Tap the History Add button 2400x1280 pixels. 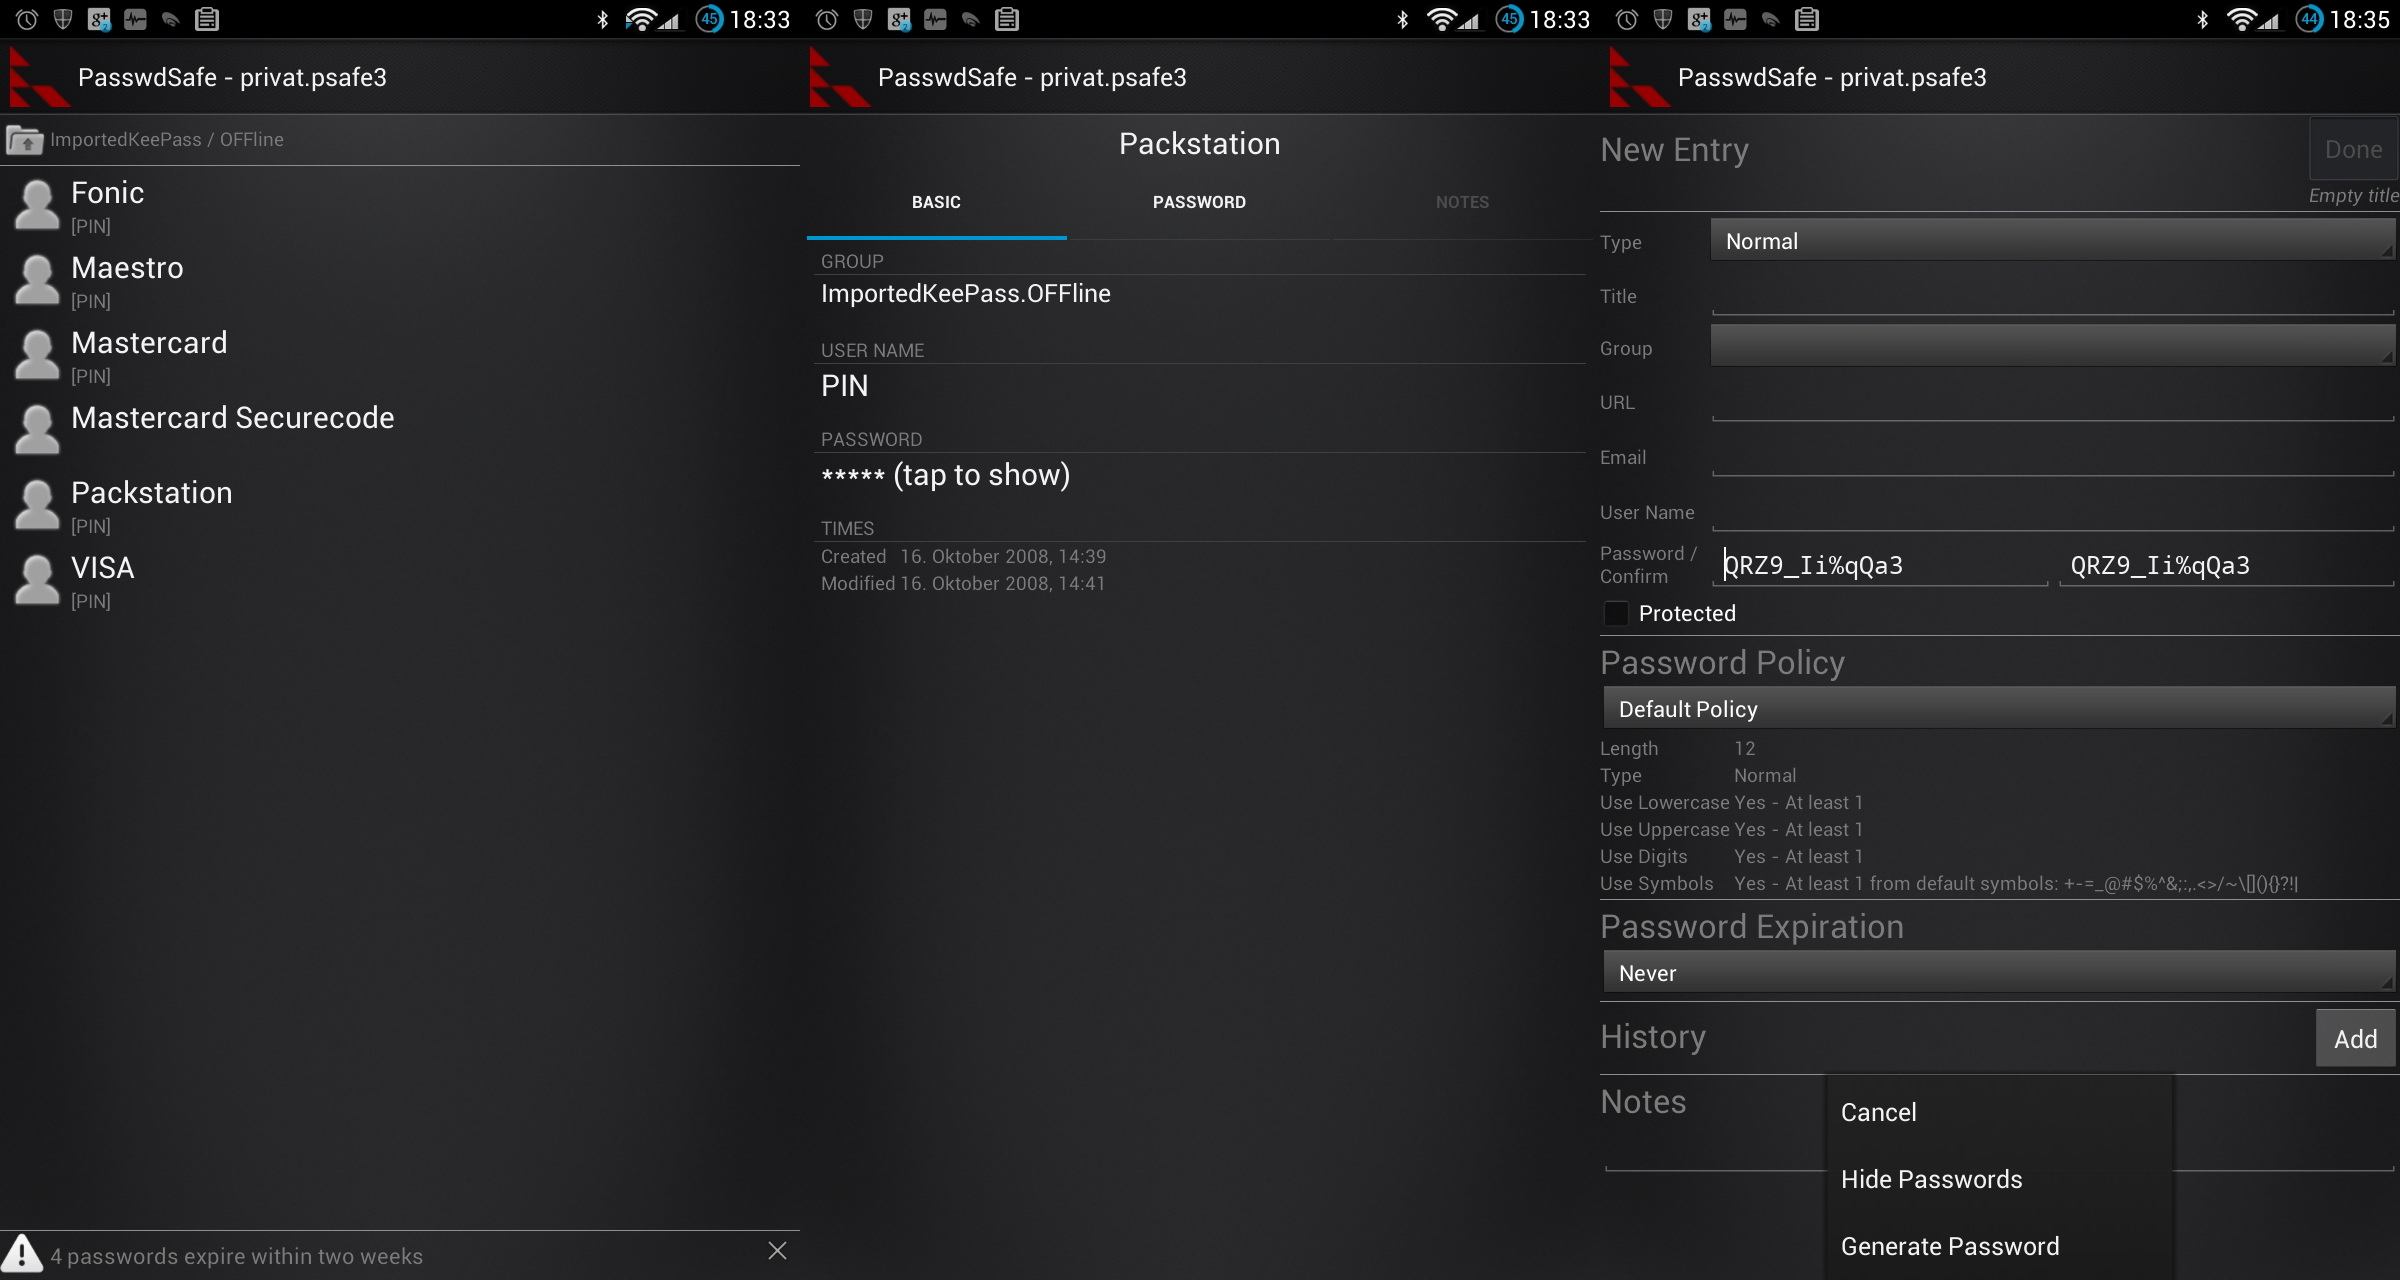pos(2355,1039)
